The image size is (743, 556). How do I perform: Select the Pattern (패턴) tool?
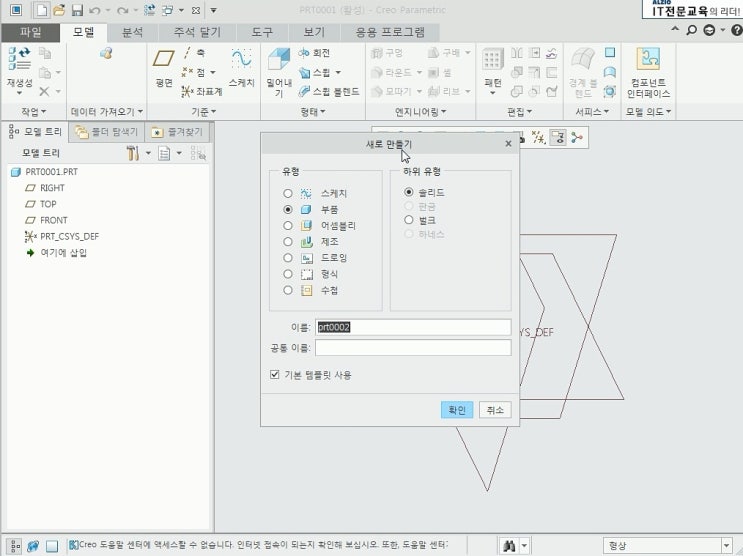coord(493,66)
